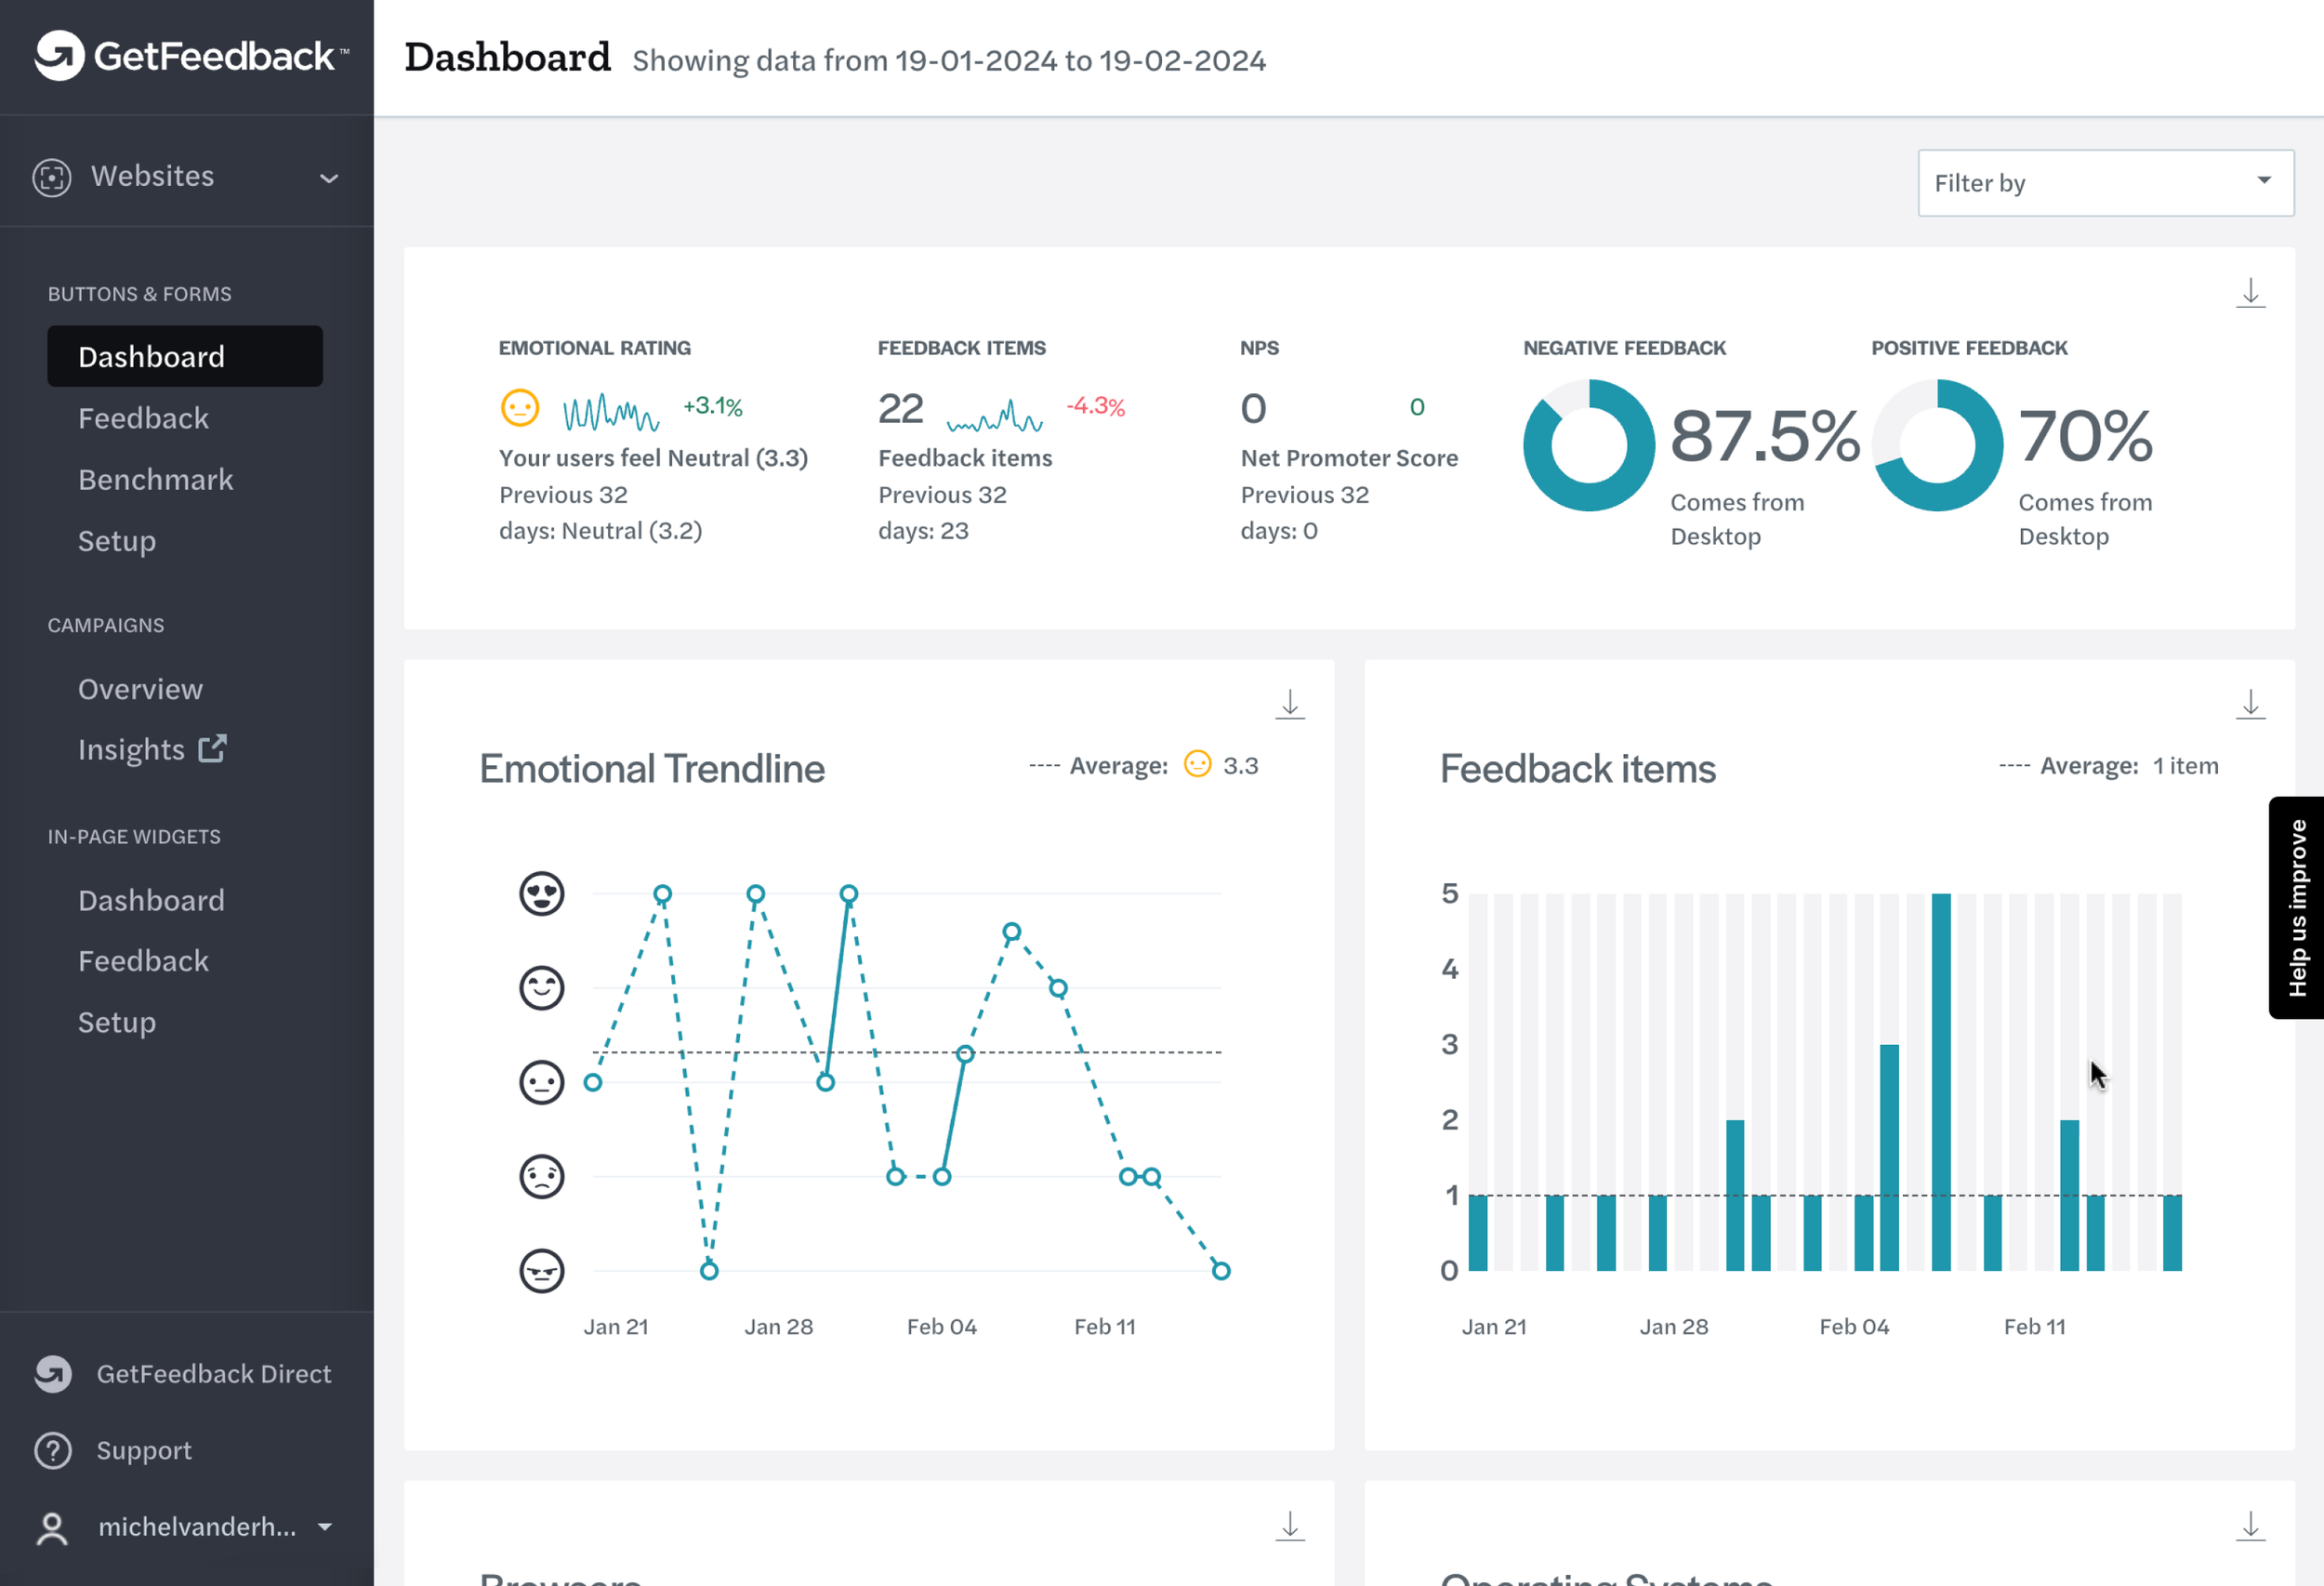Download the Browsers chart
Viewport: 2324px width, 1586px height.
(1290, 1526)
